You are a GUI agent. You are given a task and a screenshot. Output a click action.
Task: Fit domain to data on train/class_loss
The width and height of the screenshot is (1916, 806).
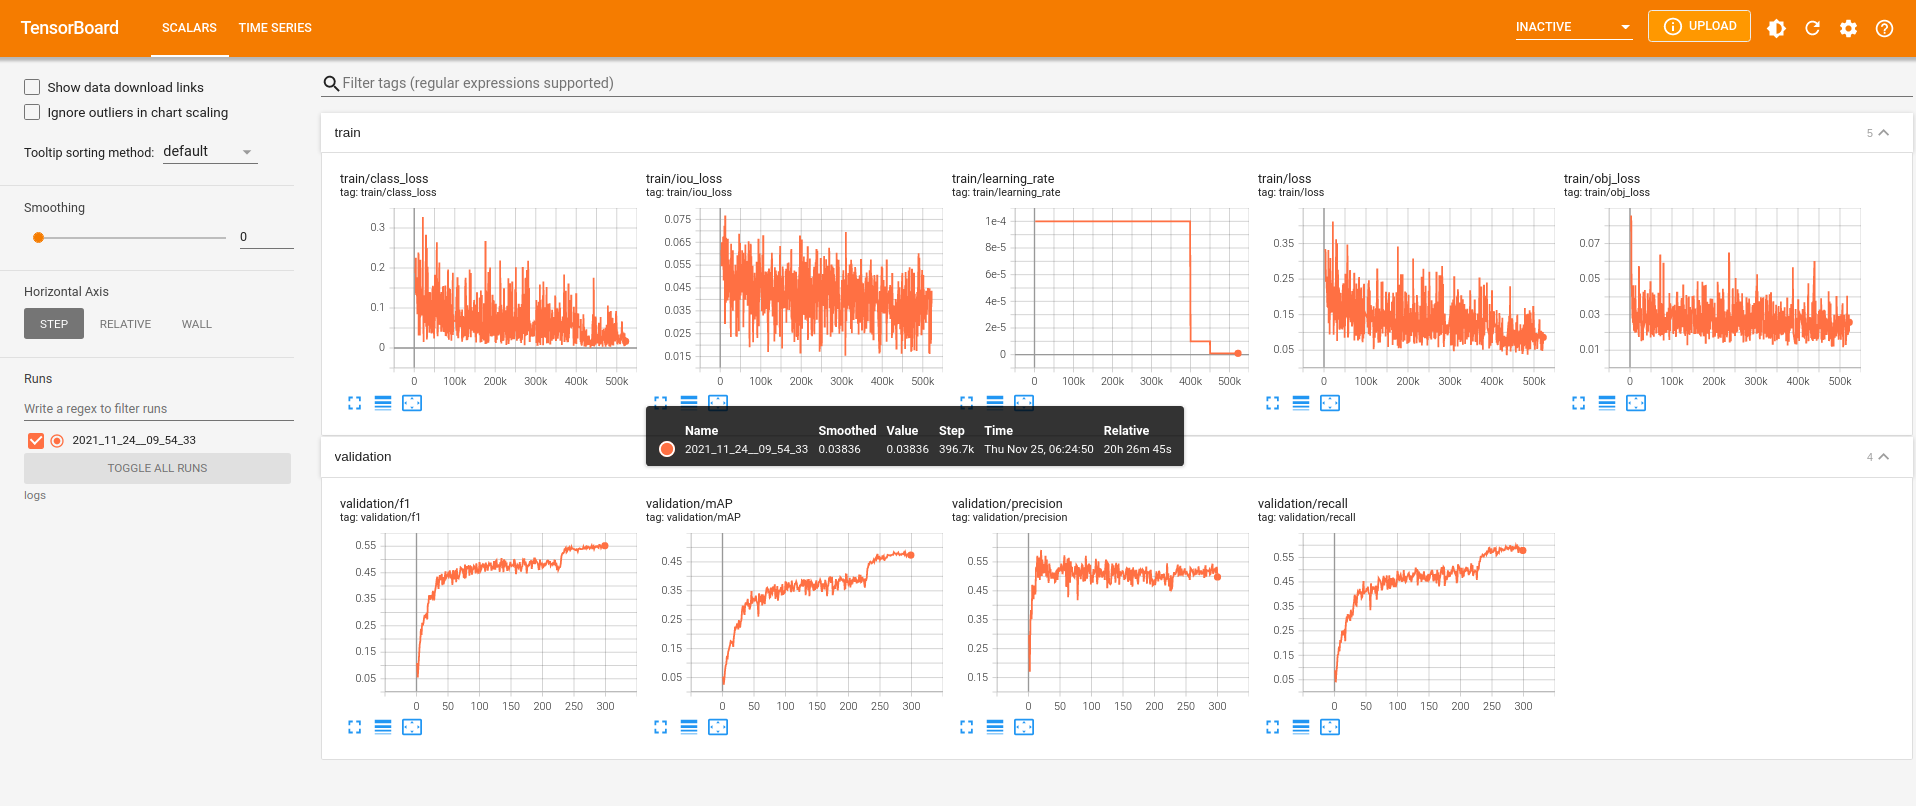point(412,403)
